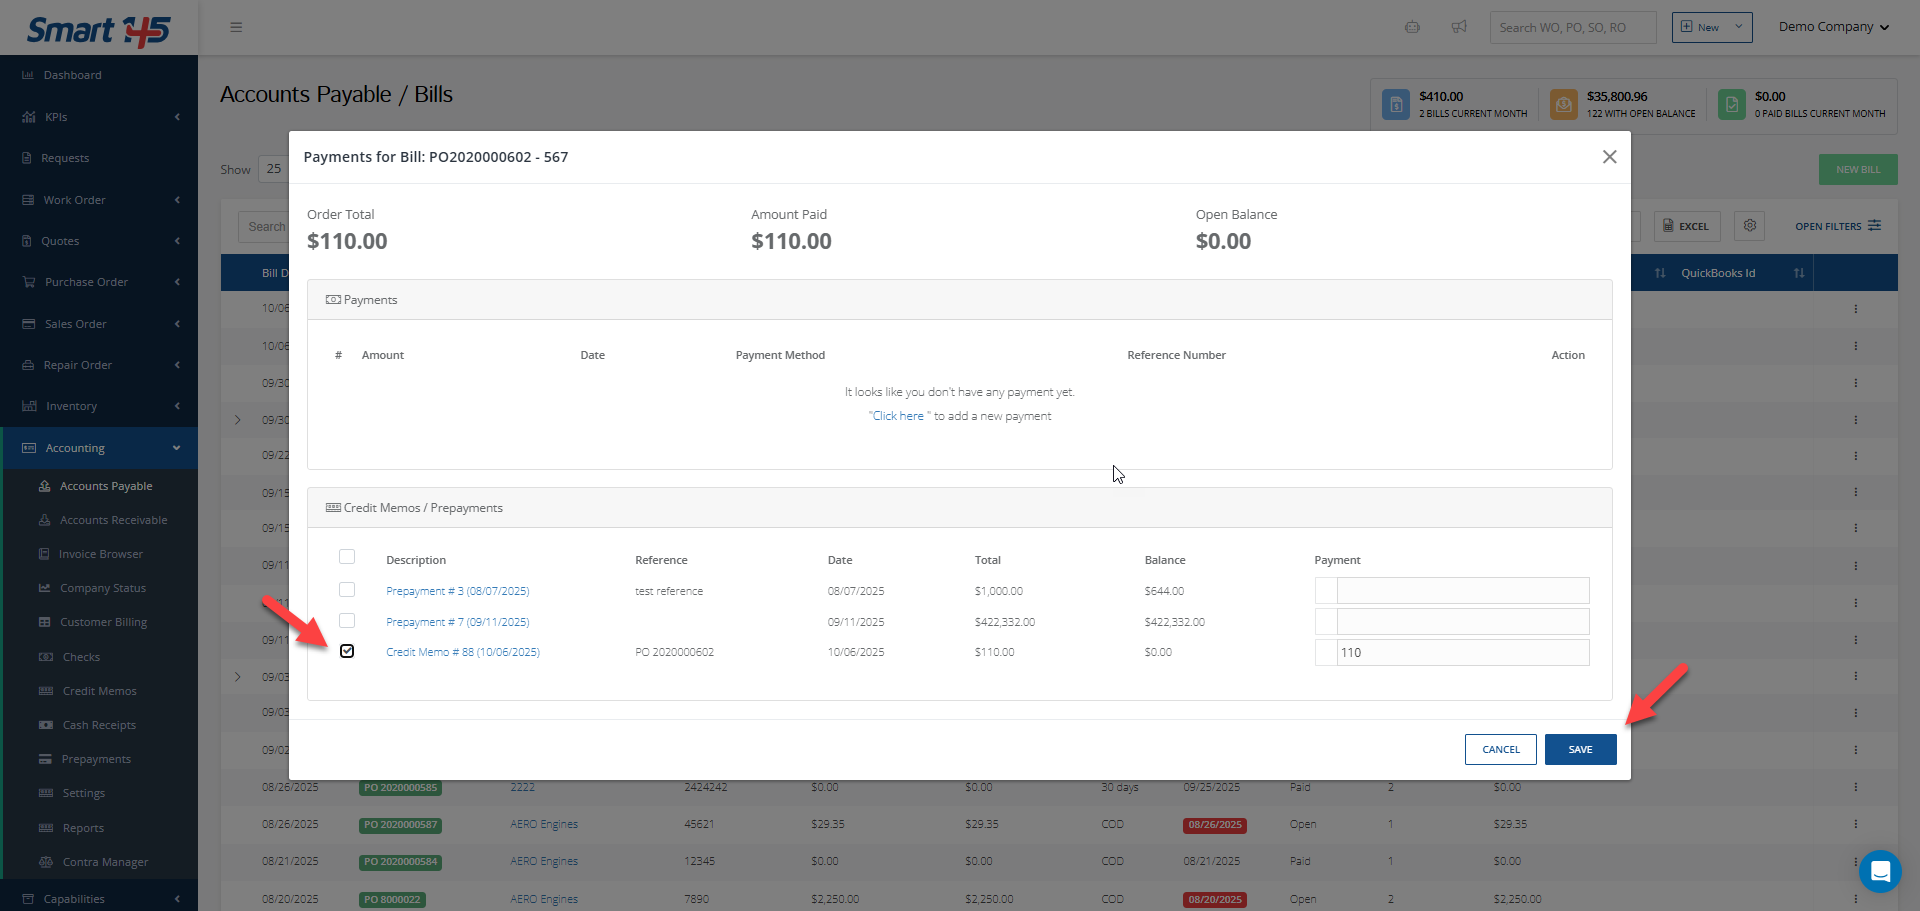Click the printer icon in top bar
The image size is (1920, 911).
[1412, 27]
